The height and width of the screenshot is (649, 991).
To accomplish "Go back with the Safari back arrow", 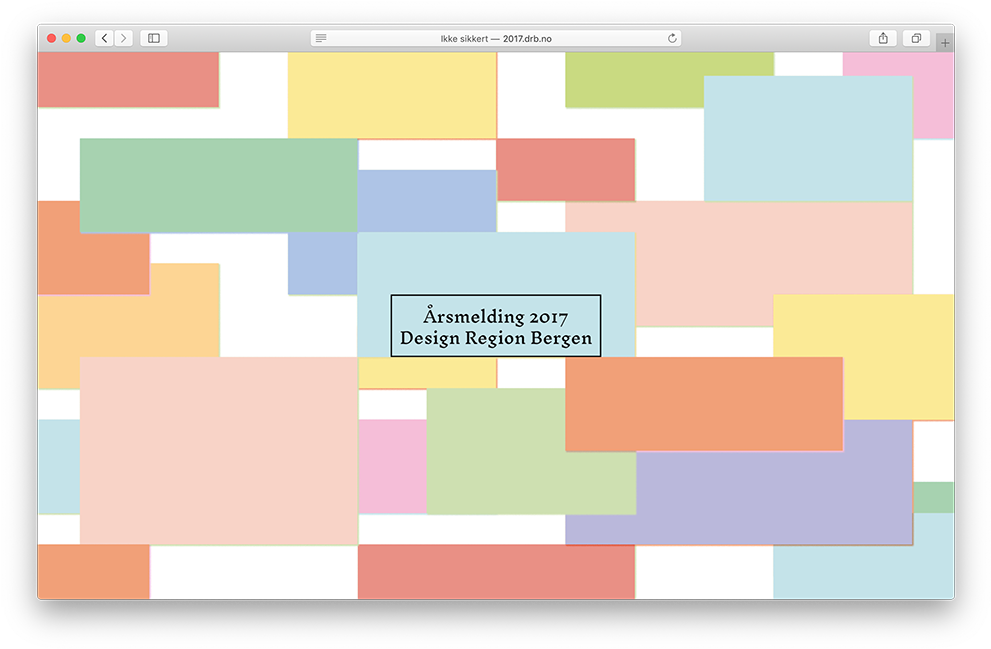I will [104, 39].
